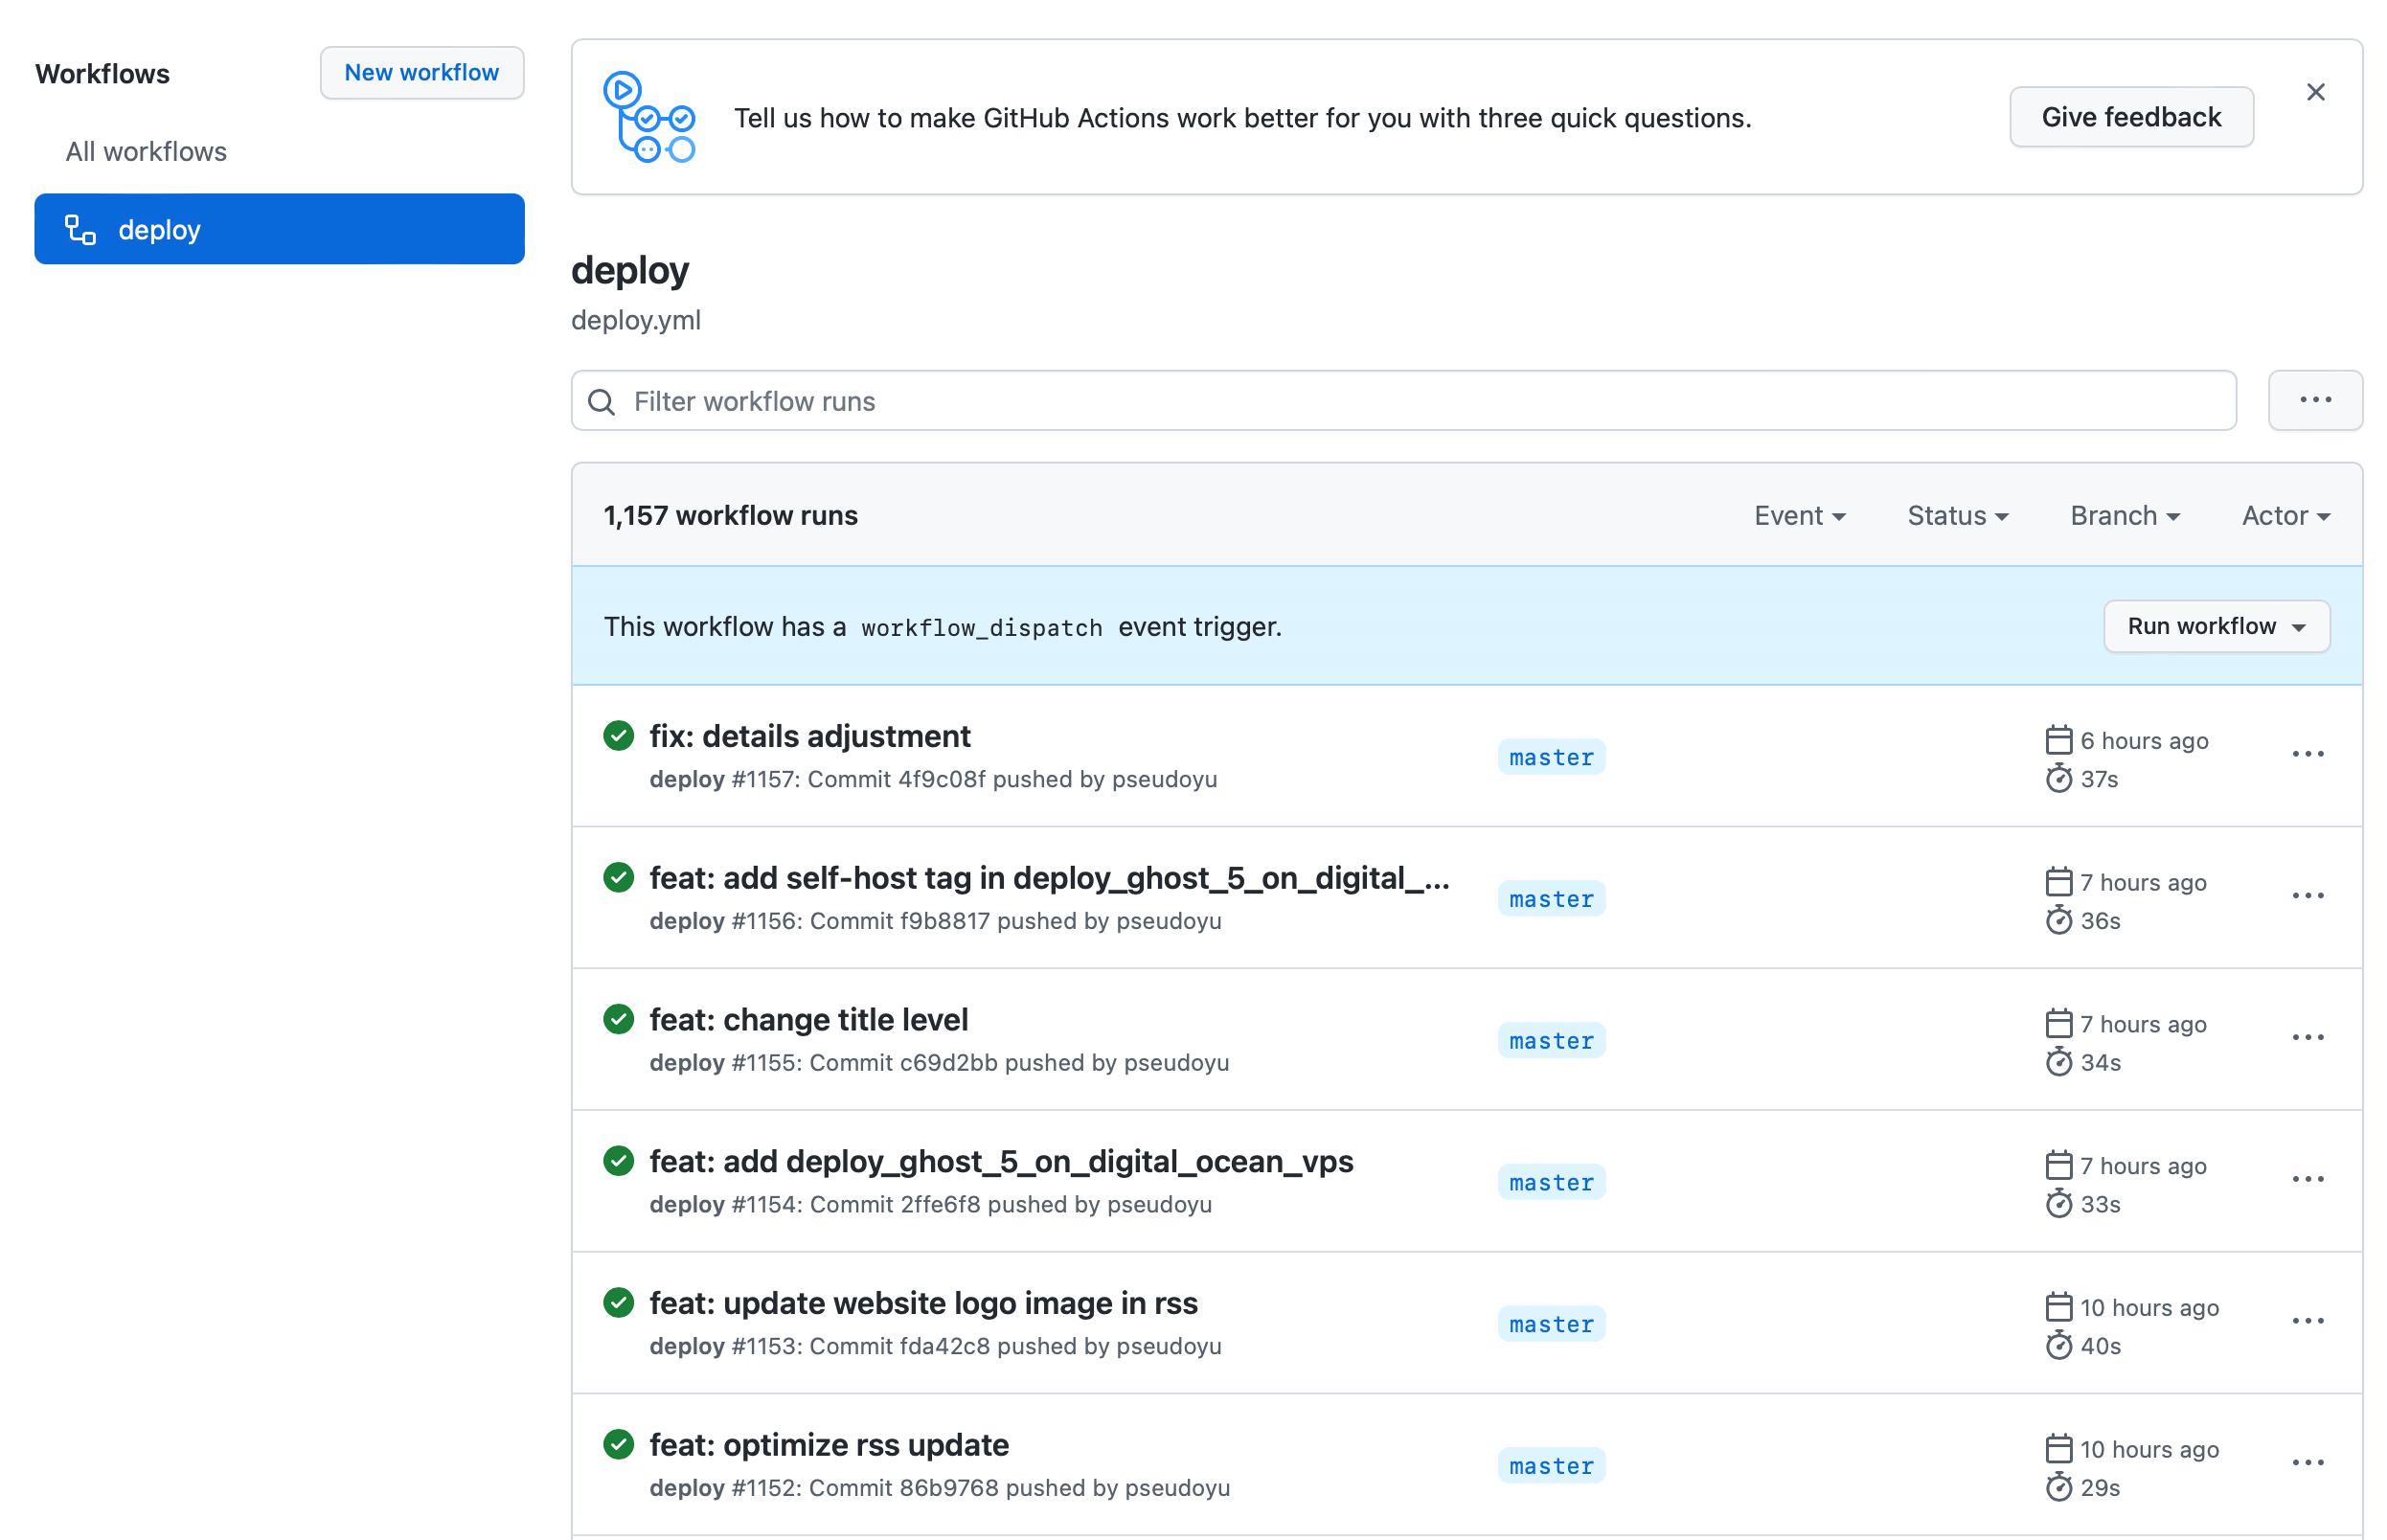This screenshot has width=2387, height=1540.
Task: Click the green success check icon on run #1157
Action: coord(618,735)
